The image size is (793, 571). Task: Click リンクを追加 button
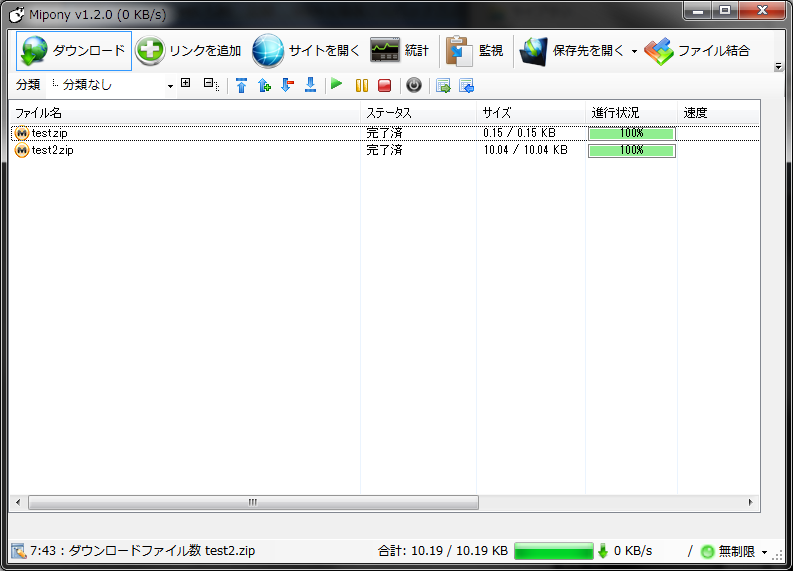[x=189, y=51]
